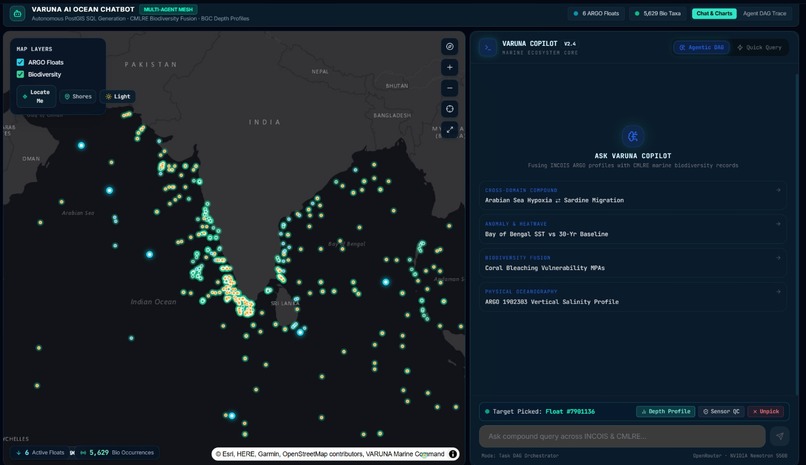Toggle the Shores map overlay
Viewport: 806px width, 465px height.
(78, 97)
